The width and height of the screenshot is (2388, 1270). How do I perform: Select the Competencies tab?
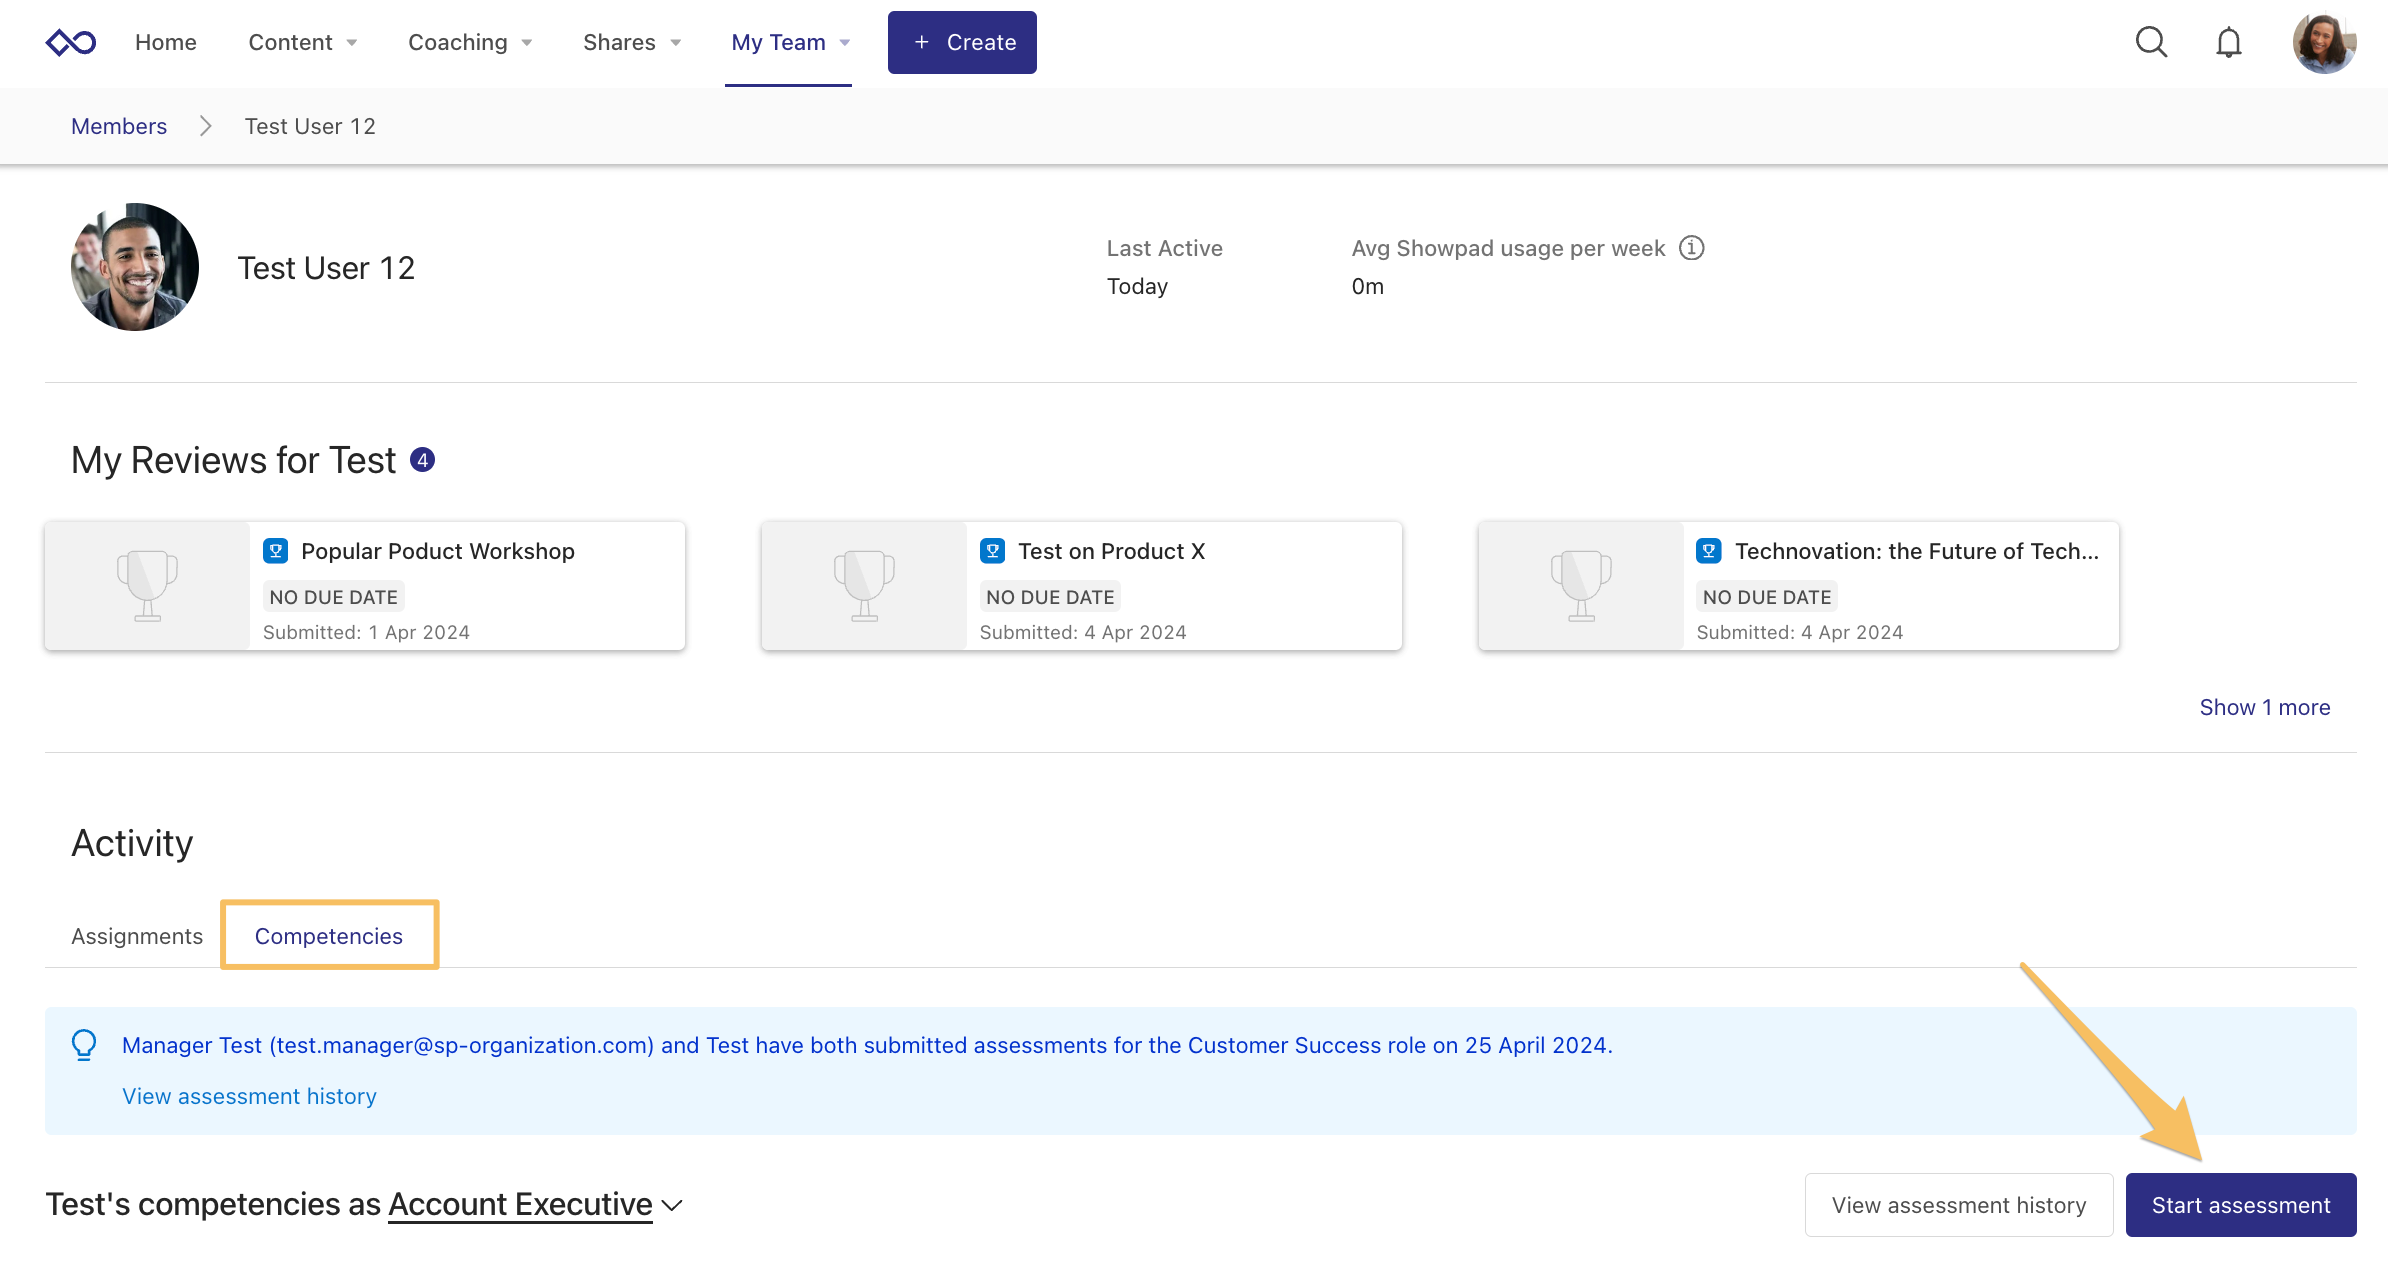tap(329, 936)
